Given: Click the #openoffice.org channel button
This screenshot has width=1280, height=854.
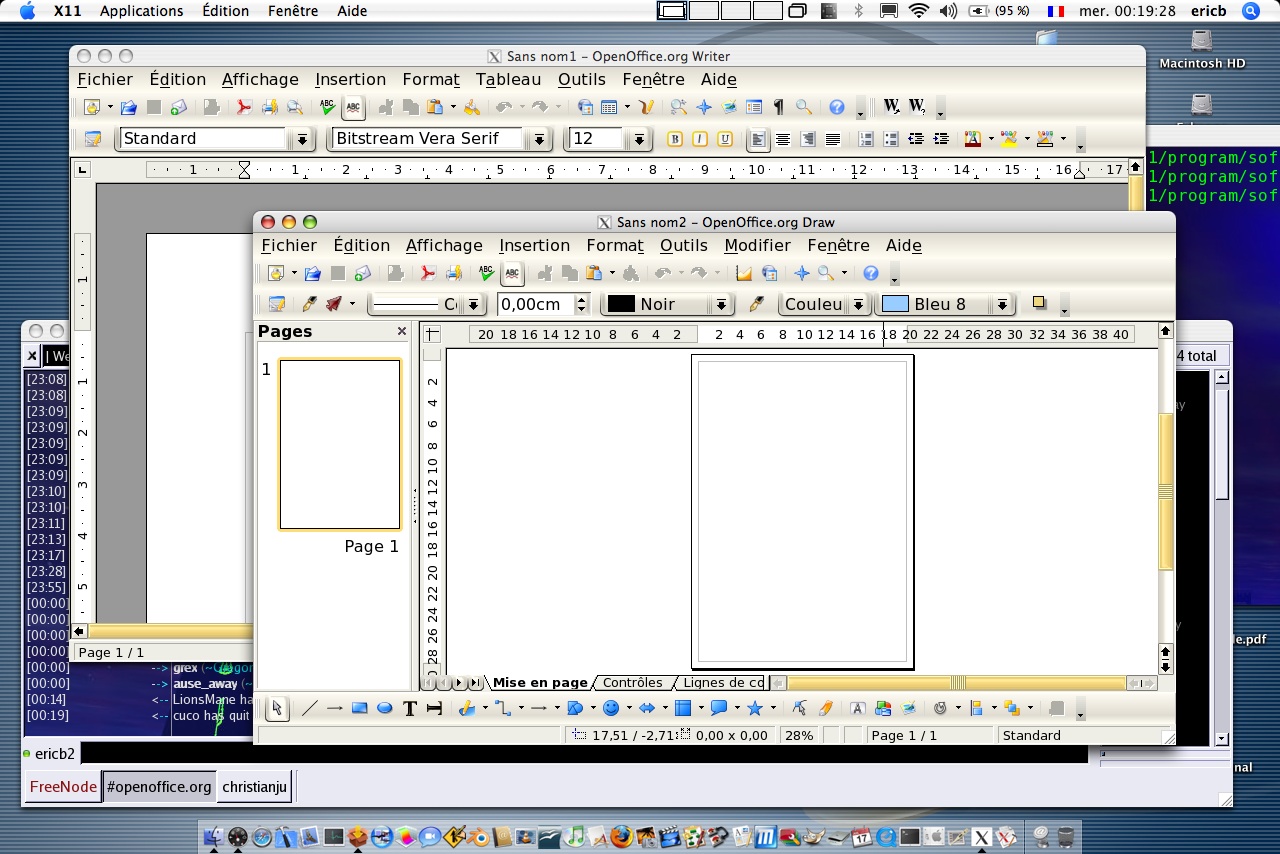Looking at the screenshot, I should pyautogui.click(x=159, y=787).
